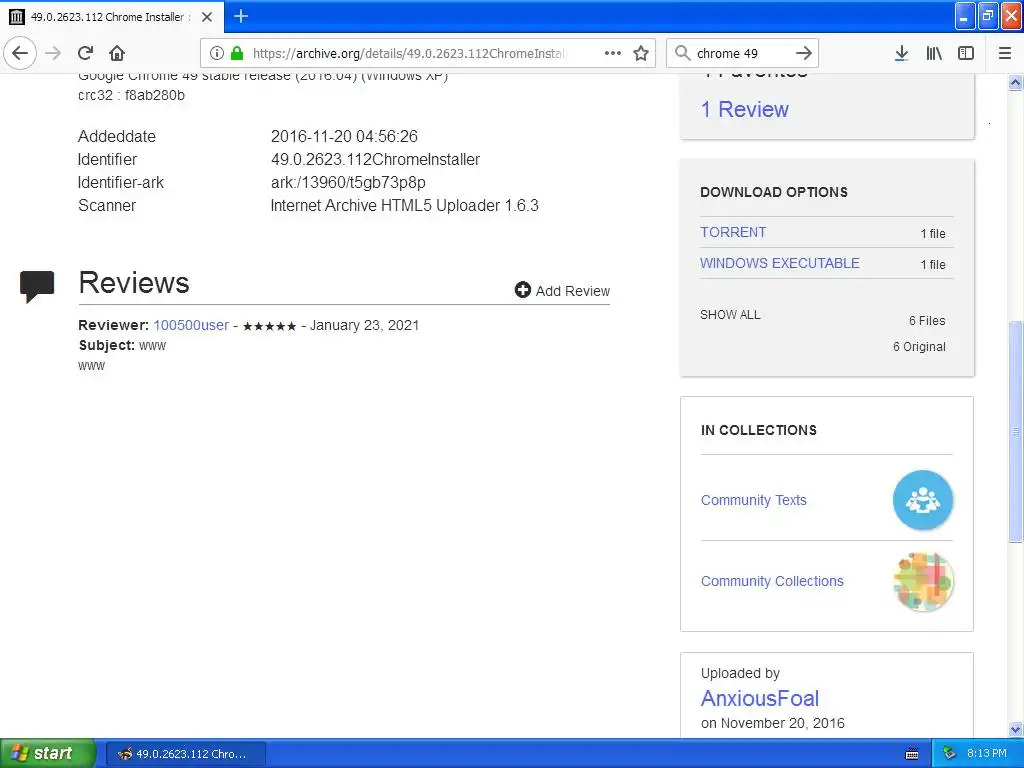Click the search magnifier icon

pyautogui.click(x=682, y=53)
